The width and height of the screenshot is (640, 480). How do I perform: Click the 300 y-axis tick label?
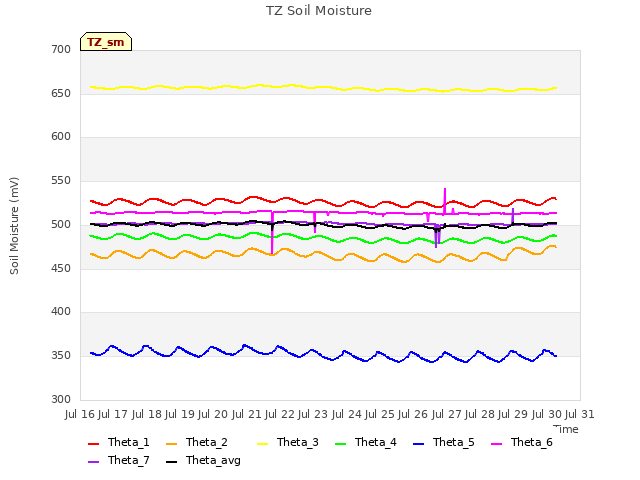[61, 399]
